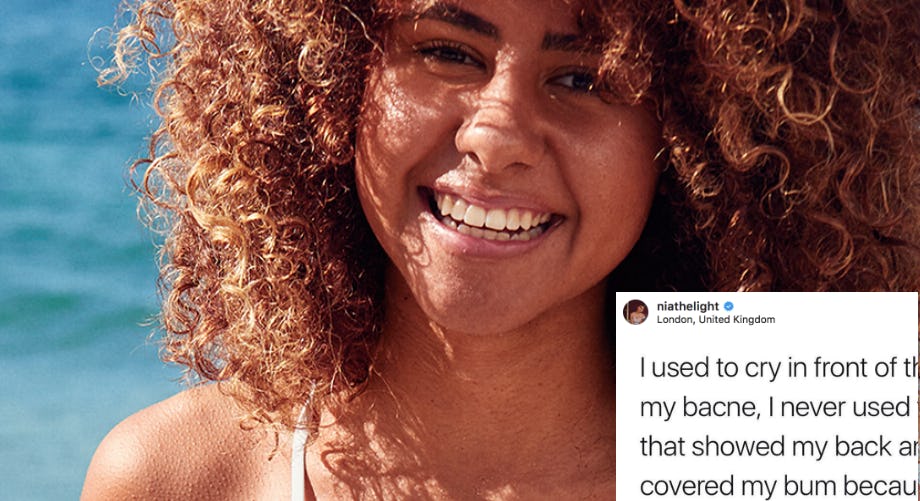Click the niathelight username

click(x=688, y=306)
